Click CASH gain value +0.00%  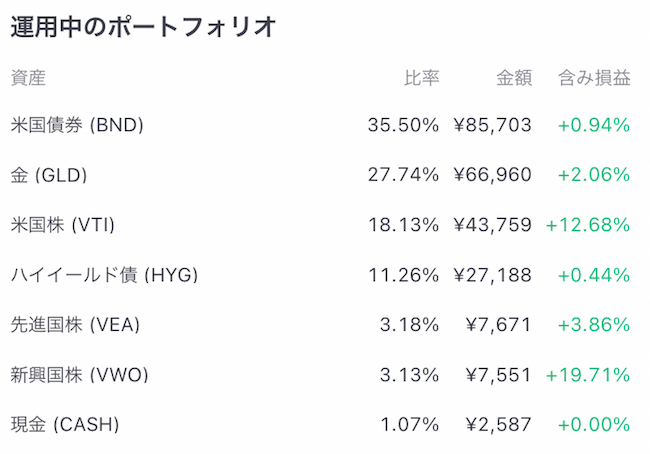594,425
